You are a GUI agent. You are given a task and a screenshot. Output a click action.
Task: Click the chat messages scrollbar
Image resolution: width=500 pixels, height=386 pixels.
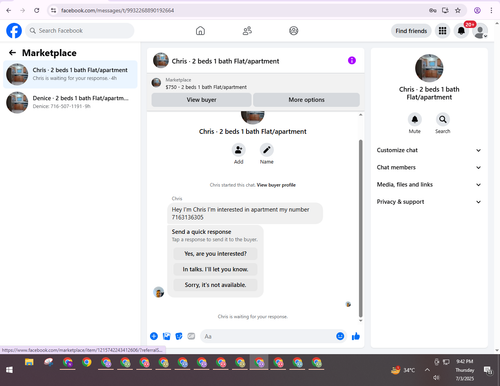point(360,228)
